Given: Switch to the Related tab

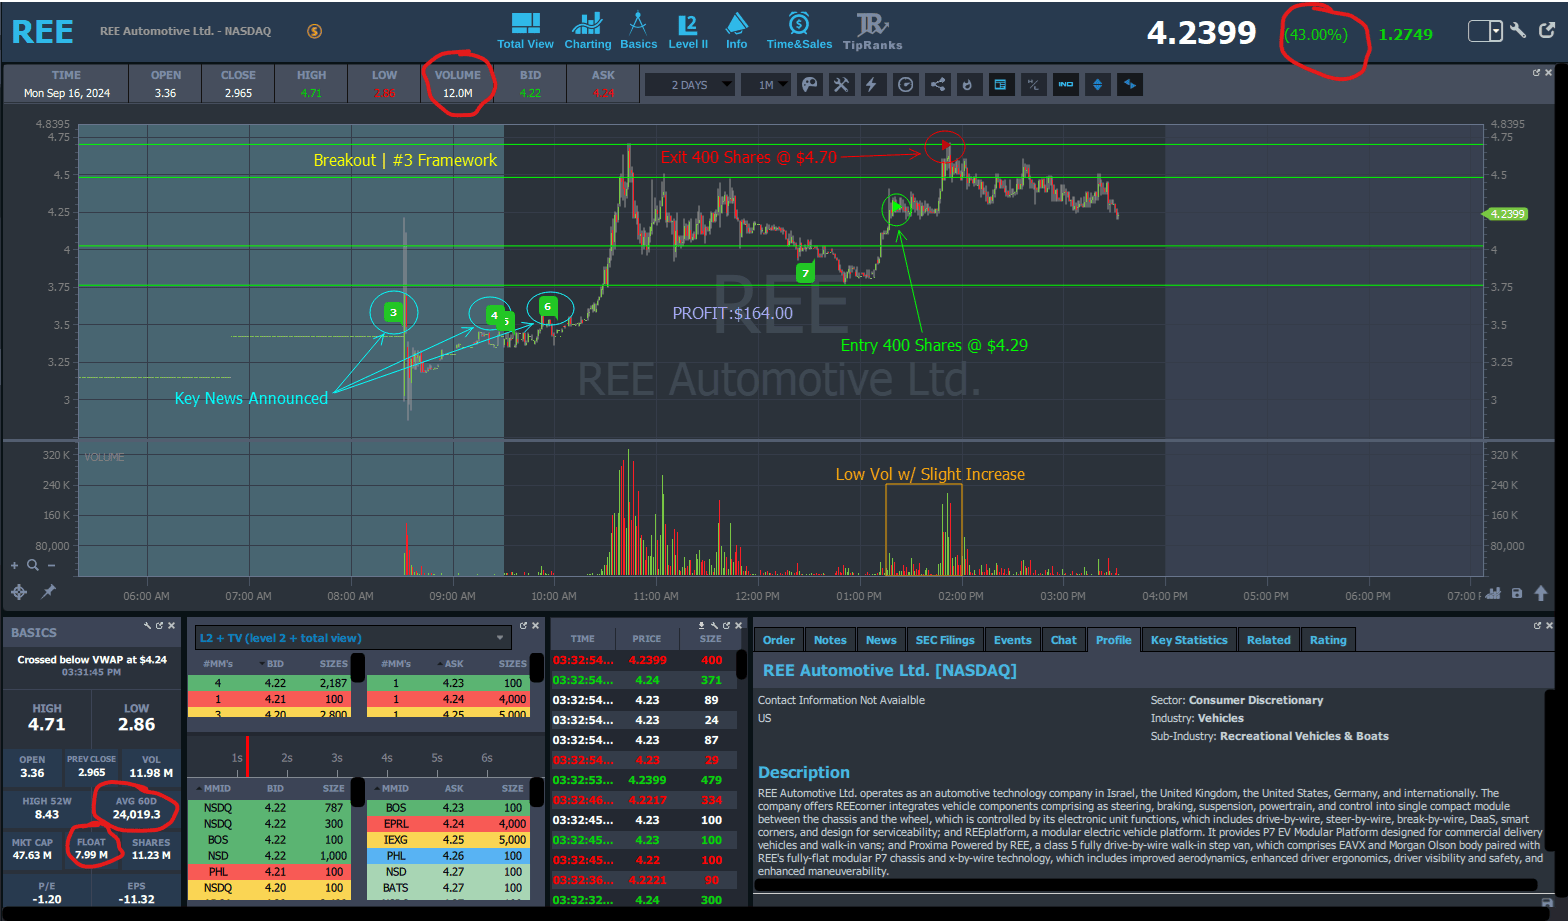Looking at the screenshot, I should [1268, 640].
